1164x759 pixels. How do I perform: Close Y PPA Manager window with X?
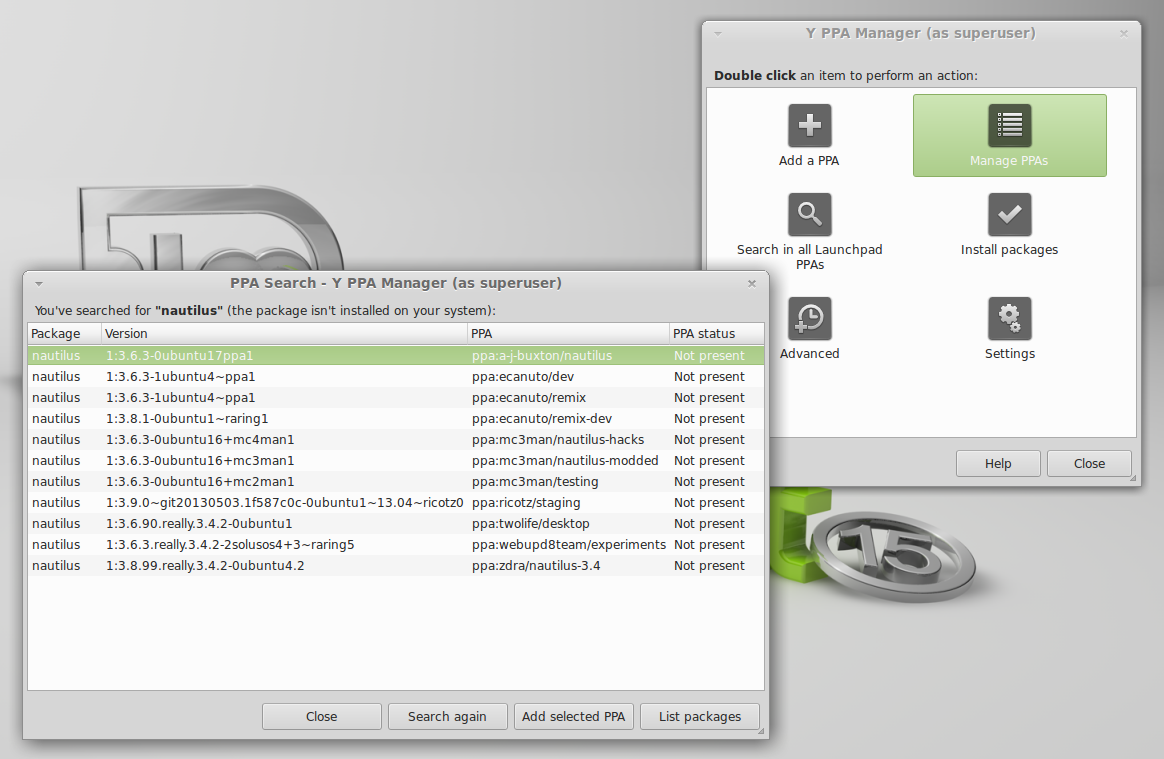[1124, 33]
